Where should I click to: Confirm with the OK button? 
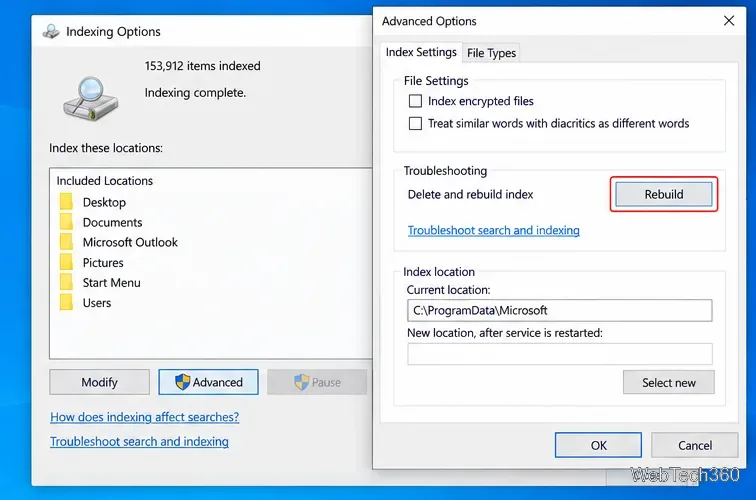coord(598,445)
